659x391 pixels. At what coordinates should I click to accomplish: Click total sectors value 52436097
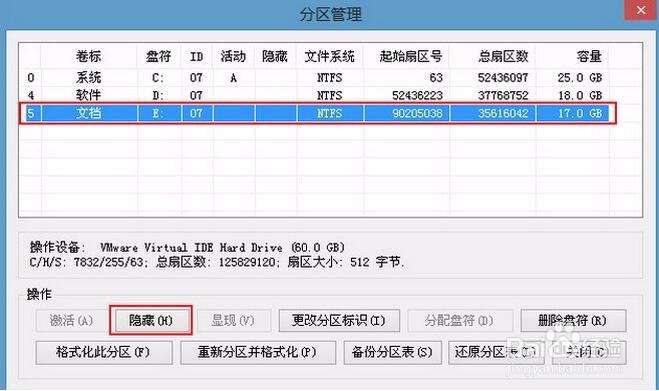(x=503, y=78)
